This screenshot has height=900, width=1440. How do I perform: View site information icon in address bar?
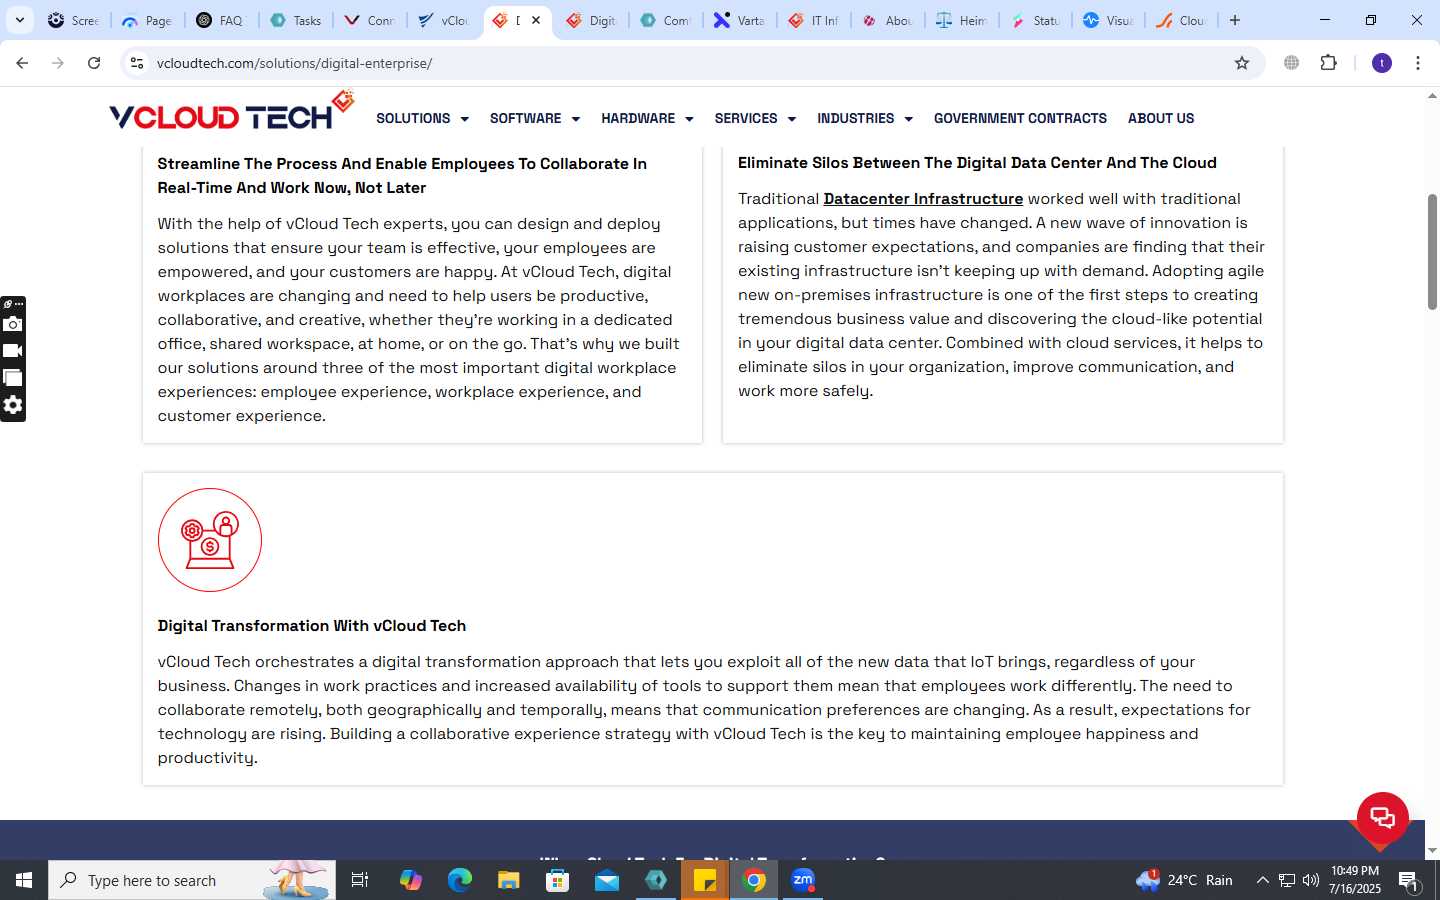137,63
